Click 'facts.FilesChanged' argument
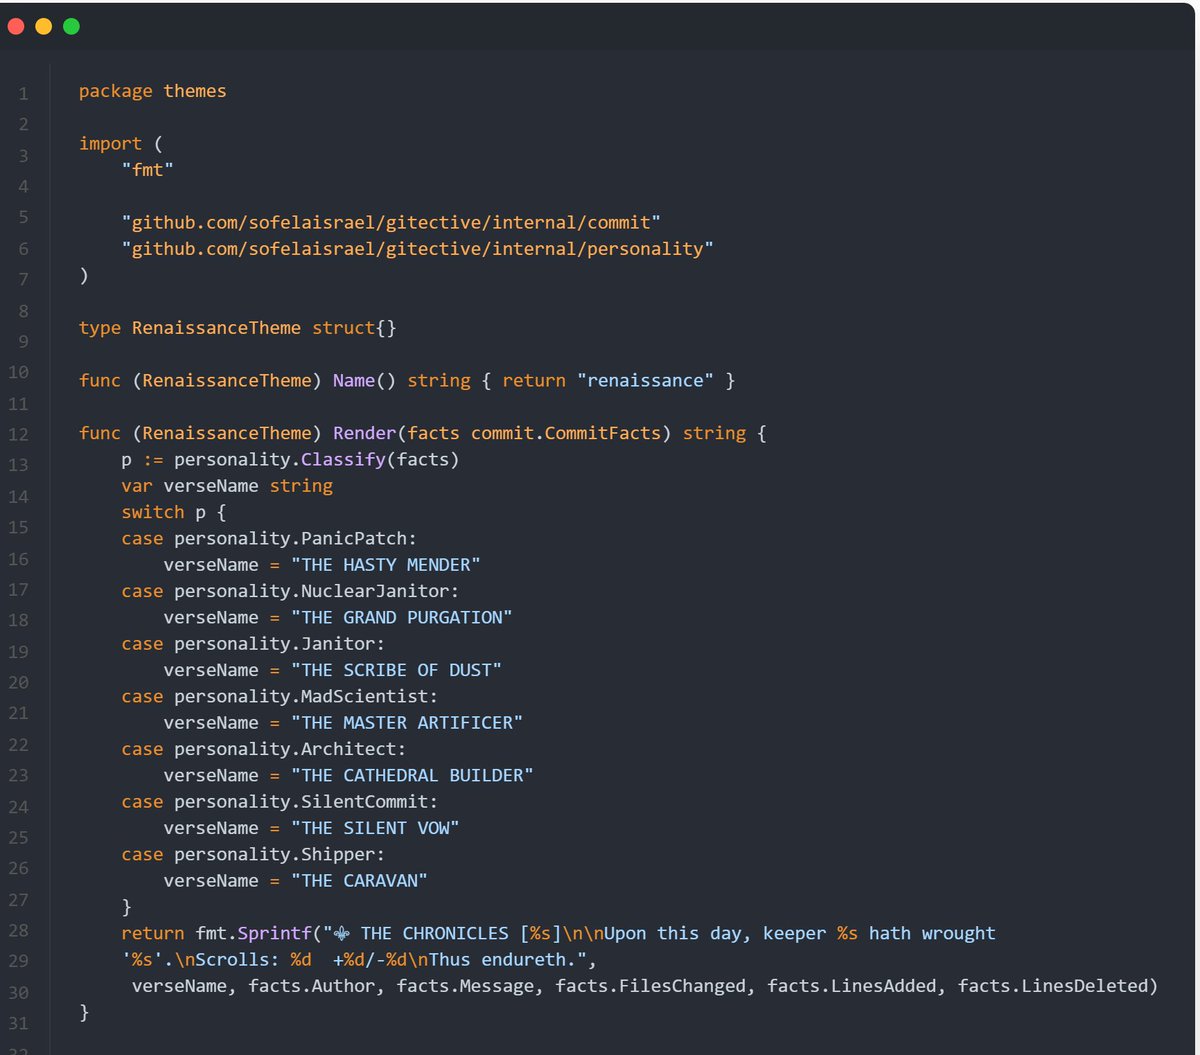The width and height of the screenshot is (1200, 1055). [x=651, y=986]
